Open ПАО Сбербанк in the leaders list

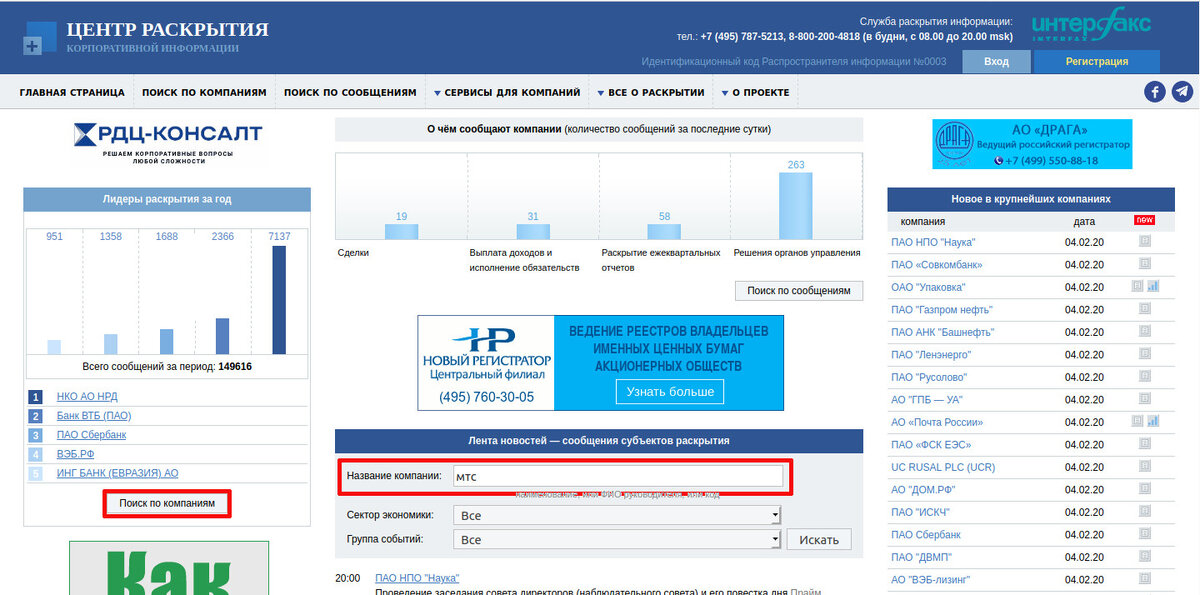click(x=91, y=435)
